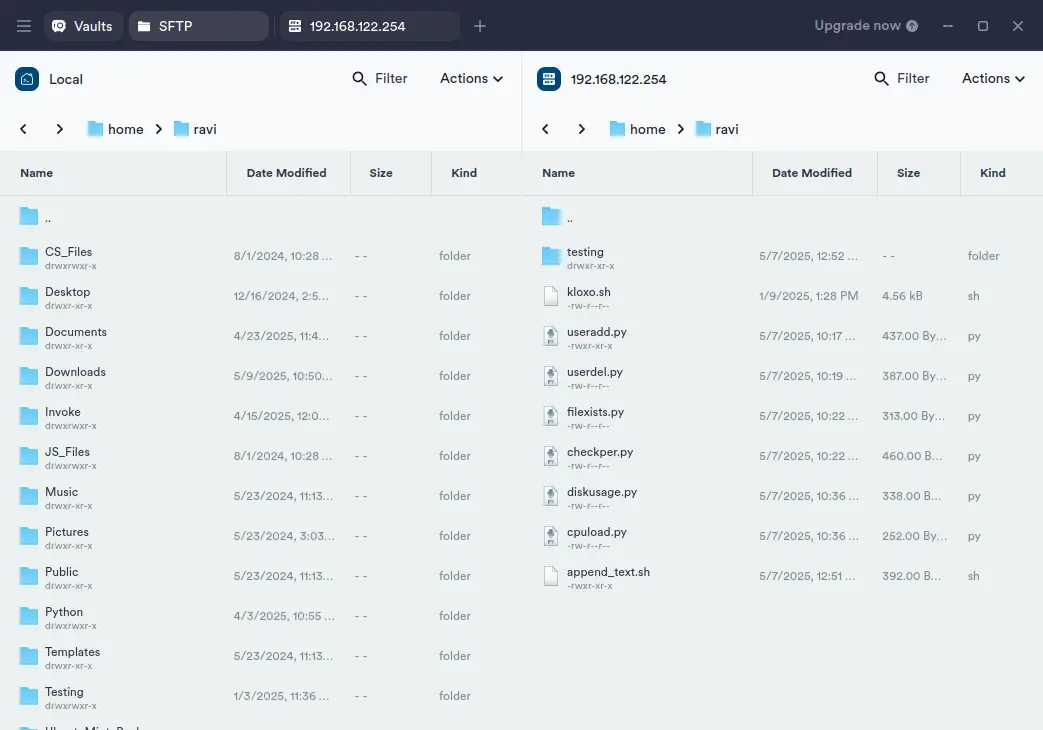Image resolution: width=1043 pixels, height=730 pixels.
Task: Select the Downloads folder in Local pane
Action: click(x=75, y=372)
